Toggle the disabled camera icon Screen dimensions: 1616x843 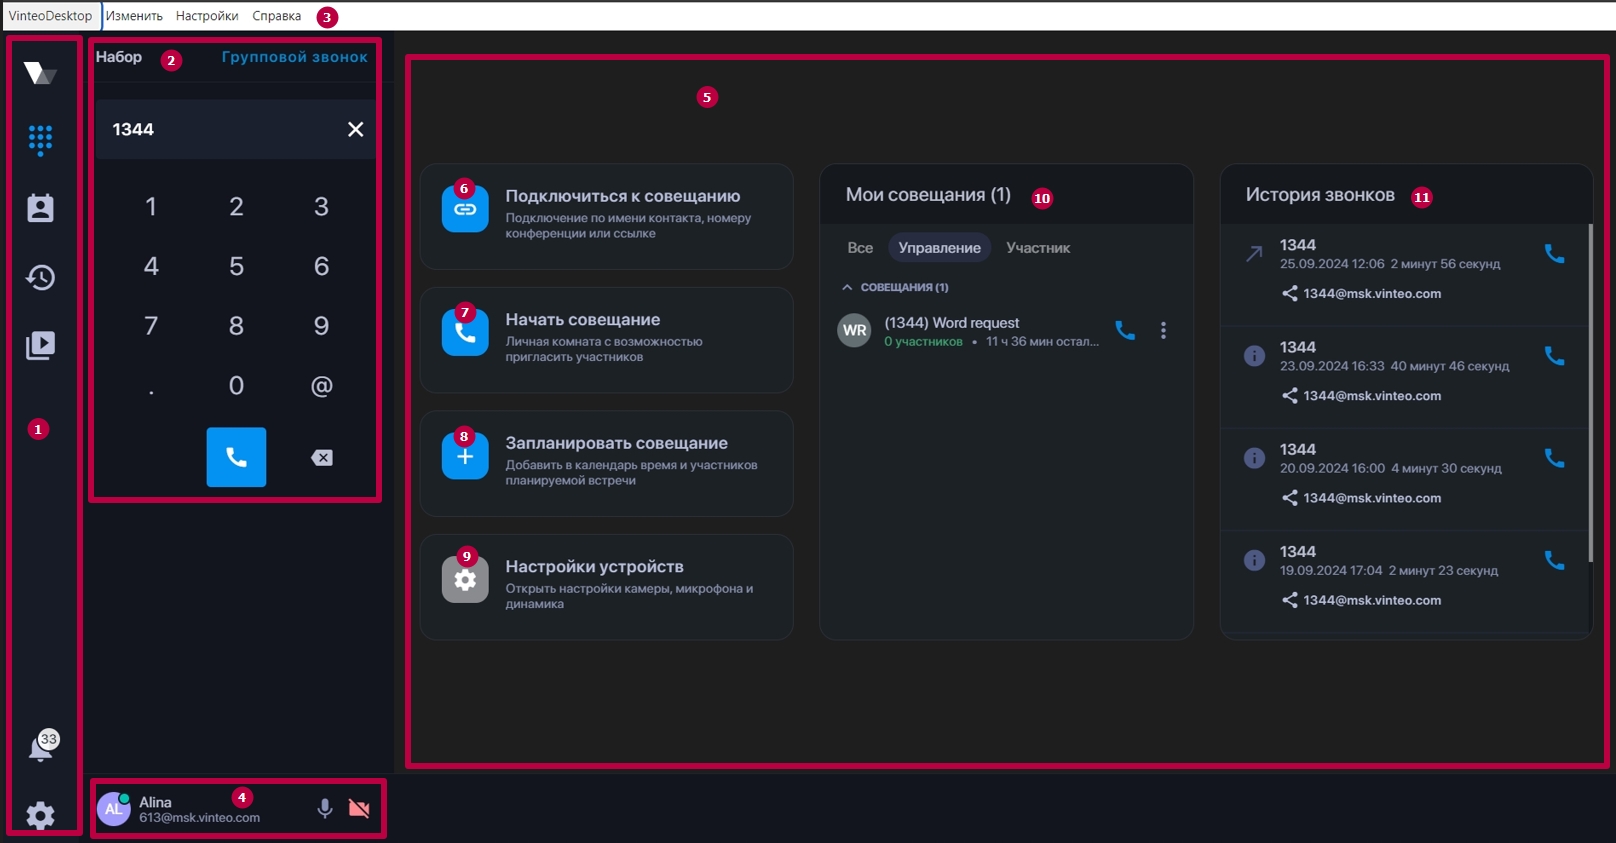pos(359,808)
